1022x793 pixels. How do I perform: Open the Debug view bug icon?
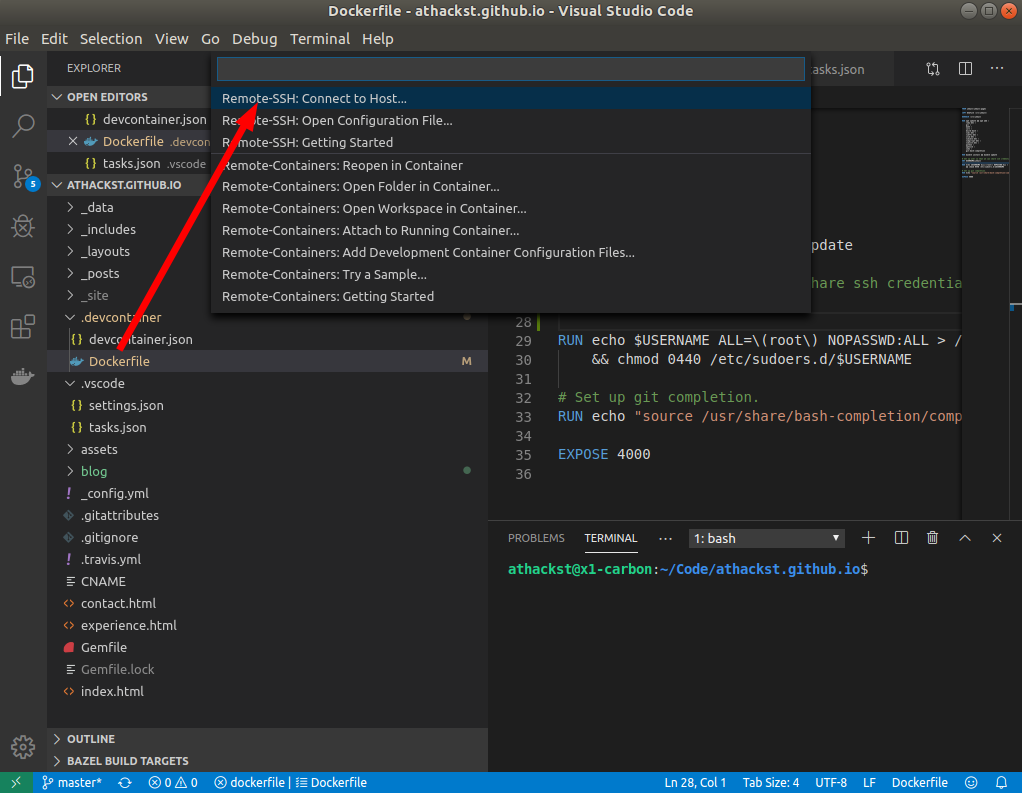click(23, 226)
